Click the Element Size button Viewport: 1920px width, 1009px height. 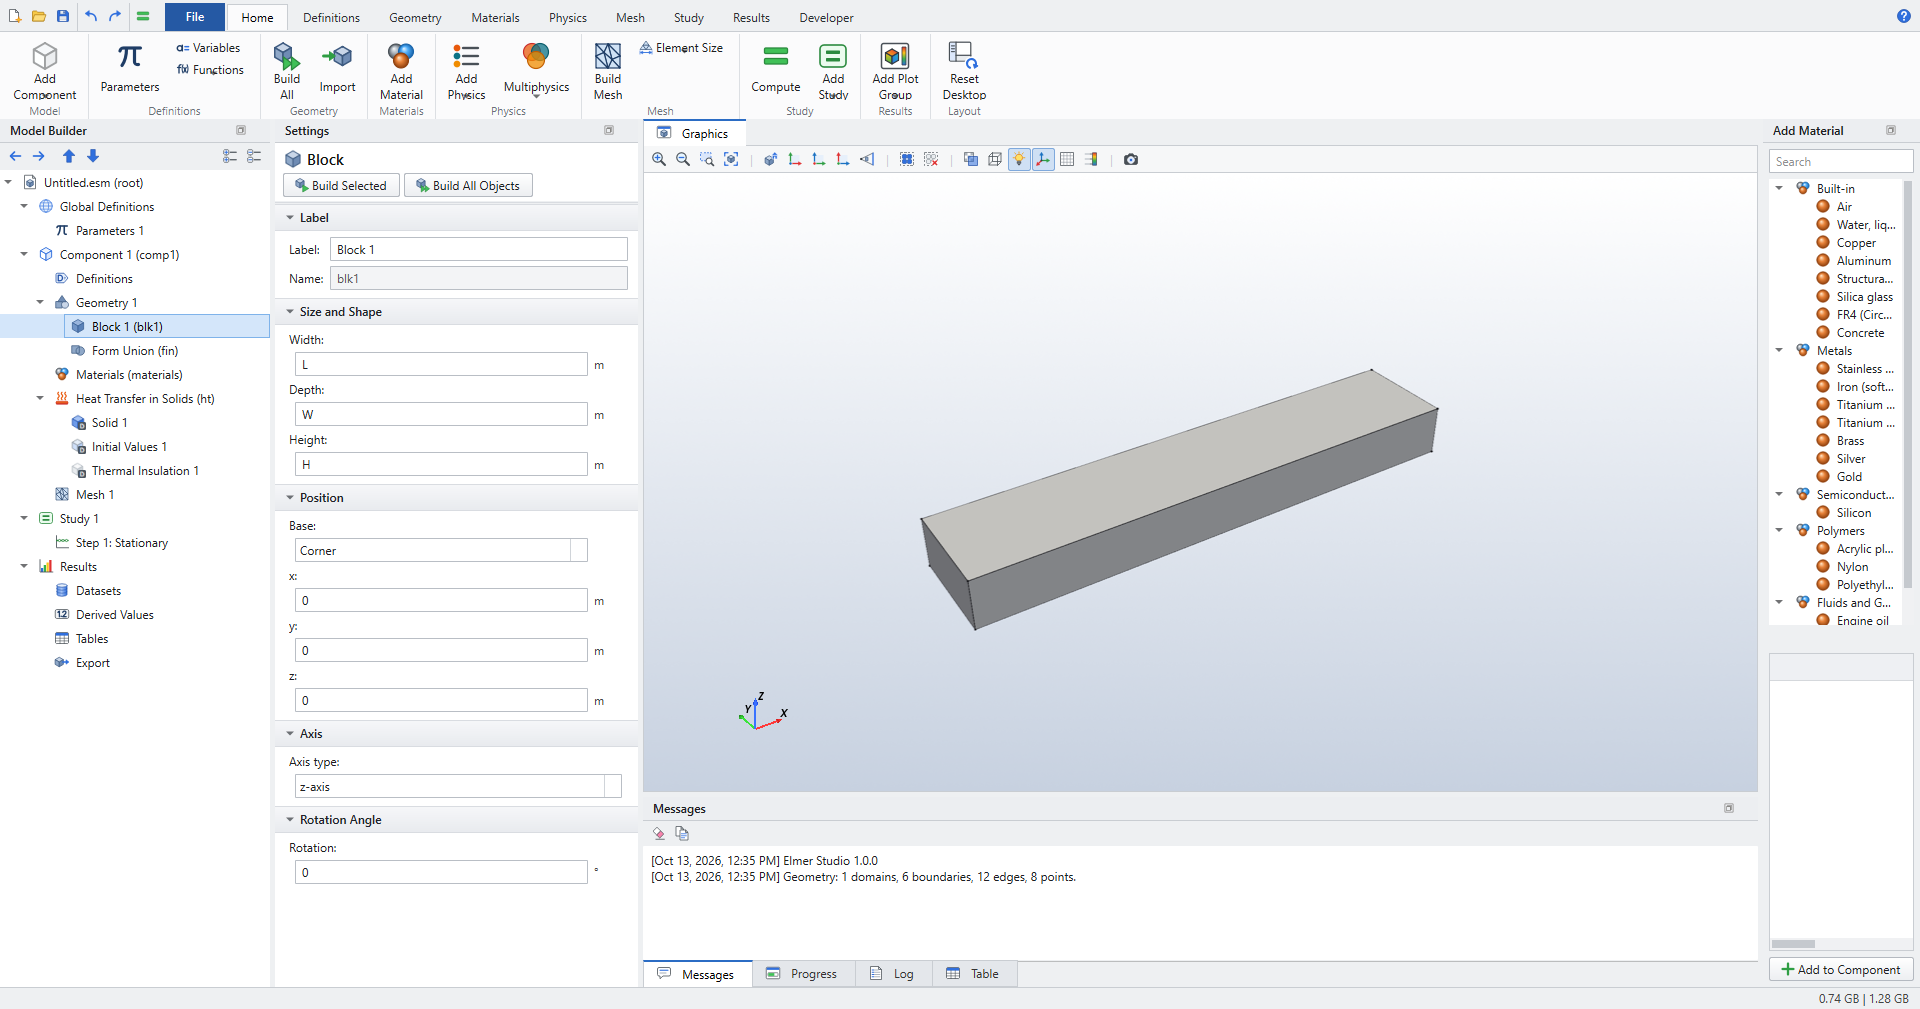[x=681, y=48]
